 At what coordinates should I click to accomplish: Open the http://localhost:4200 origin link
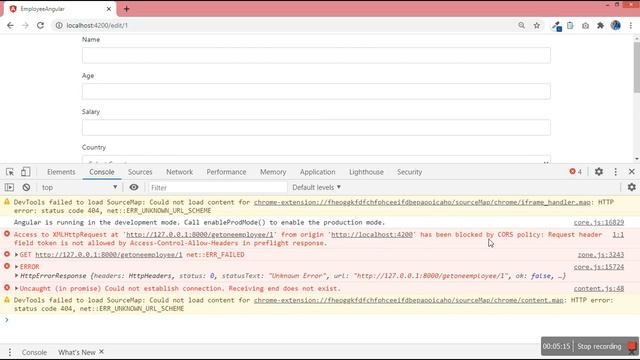click(371, 234)
